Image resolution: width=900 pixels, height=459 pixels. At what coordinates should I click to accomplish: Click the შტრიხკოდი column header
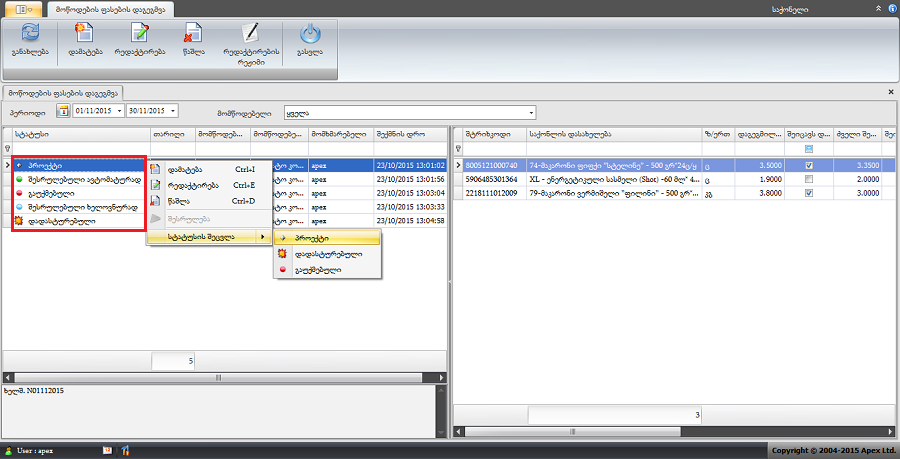[x=490, y=133]
